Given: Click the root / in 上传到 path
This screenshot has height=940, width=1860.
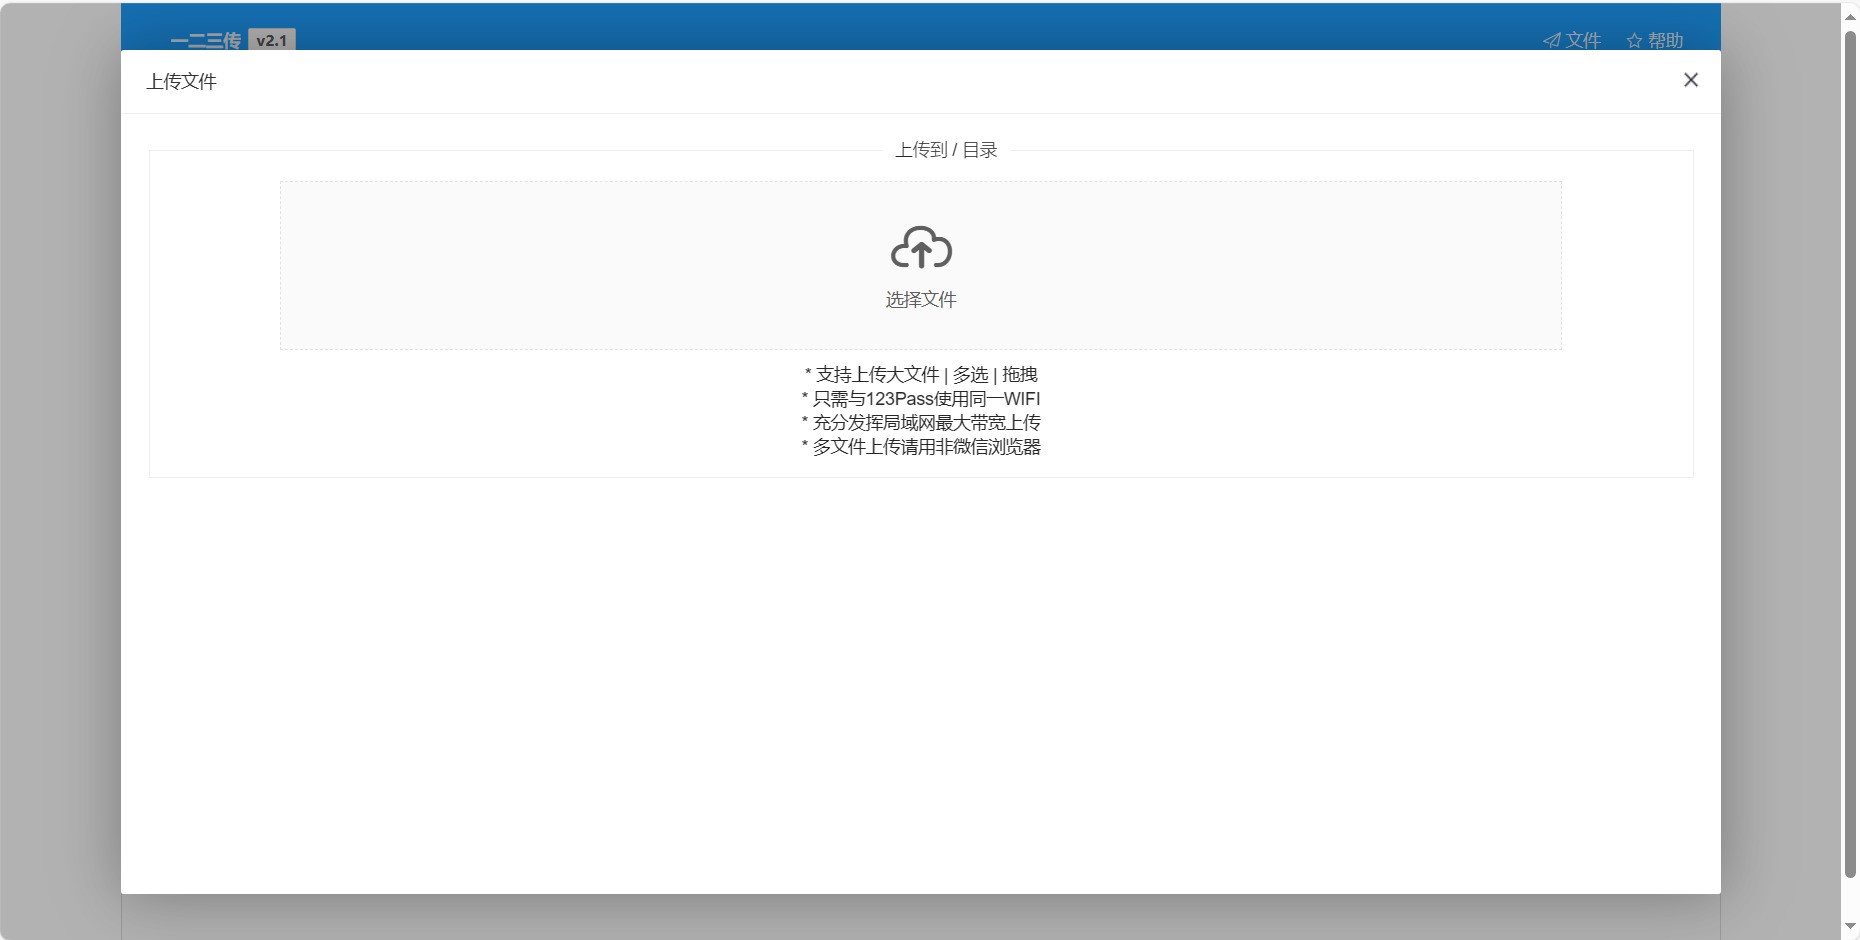Looking at the screenshot, I should tap(955, 150).
